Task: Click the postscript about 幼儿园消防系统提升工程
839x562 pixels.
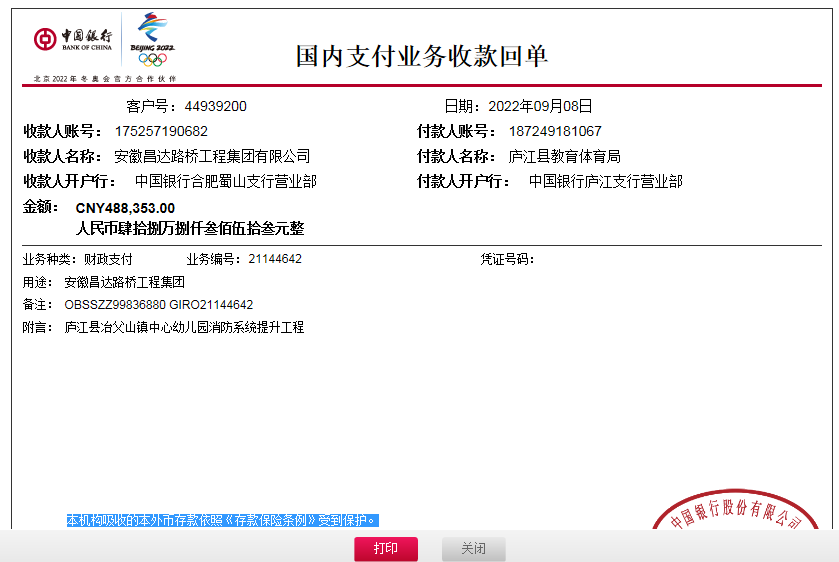Action: [x=184, y=327]
